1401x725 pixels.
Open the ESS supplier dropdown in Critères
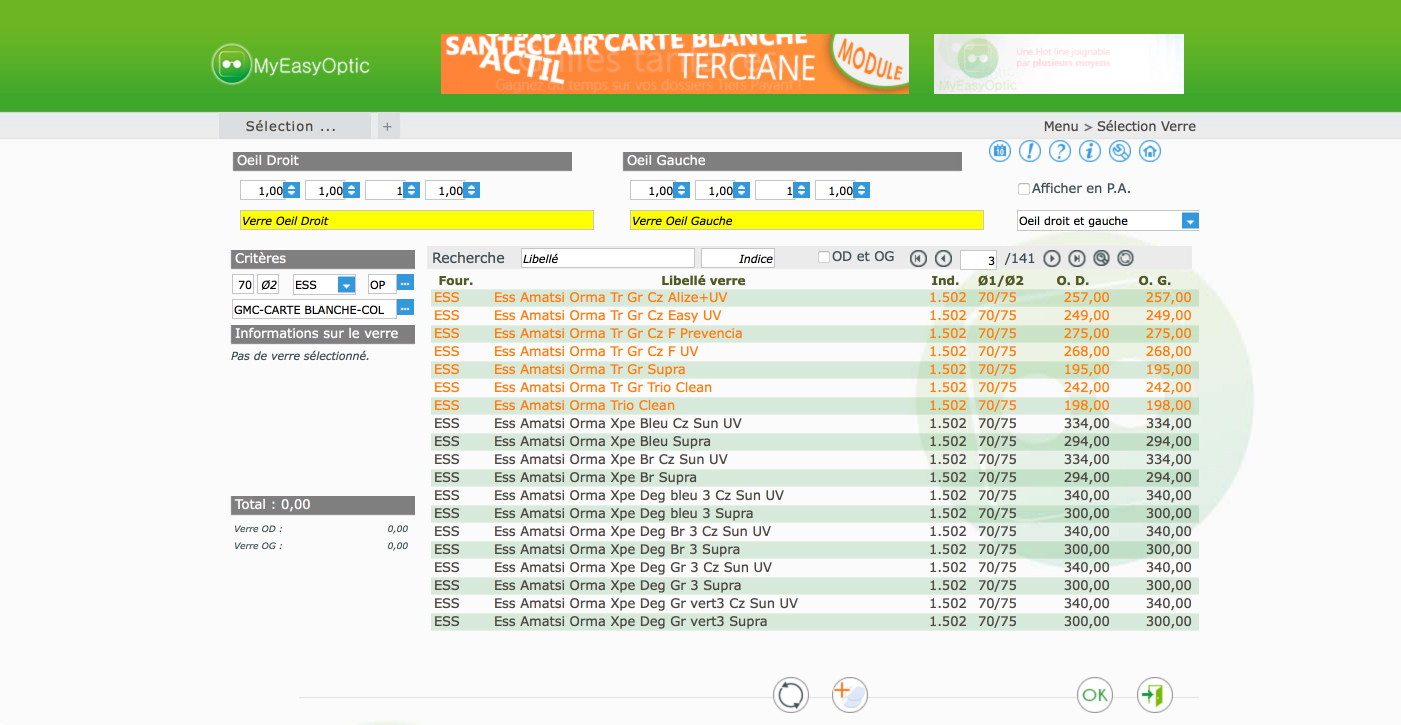[324, 284]
